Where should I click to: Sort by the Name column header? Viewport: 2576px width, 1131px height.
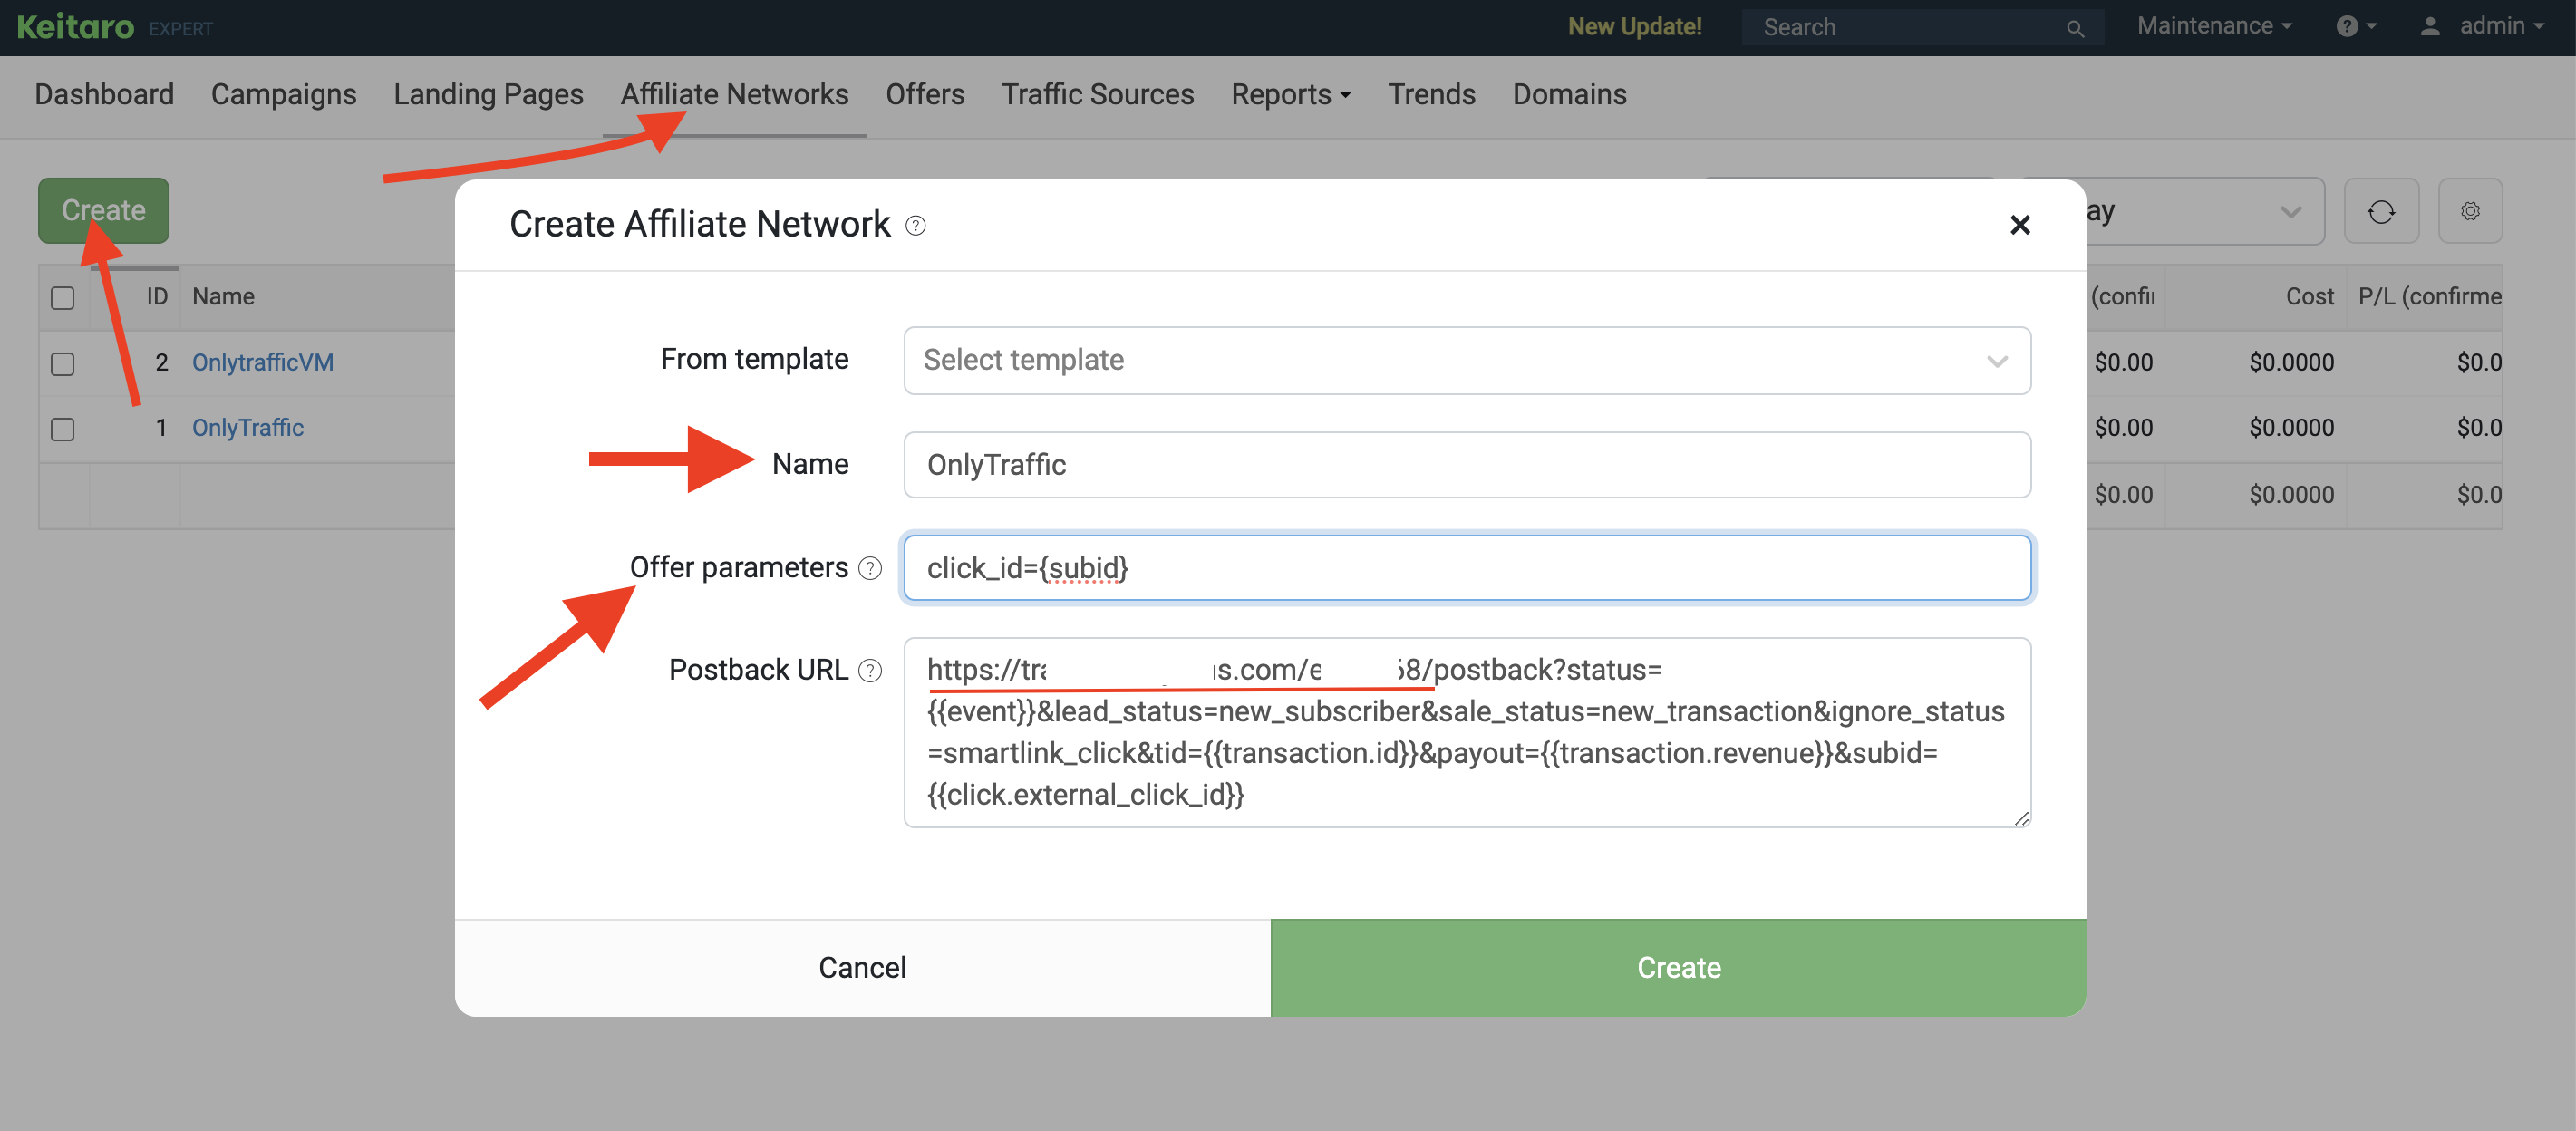(x=223, y=297)
